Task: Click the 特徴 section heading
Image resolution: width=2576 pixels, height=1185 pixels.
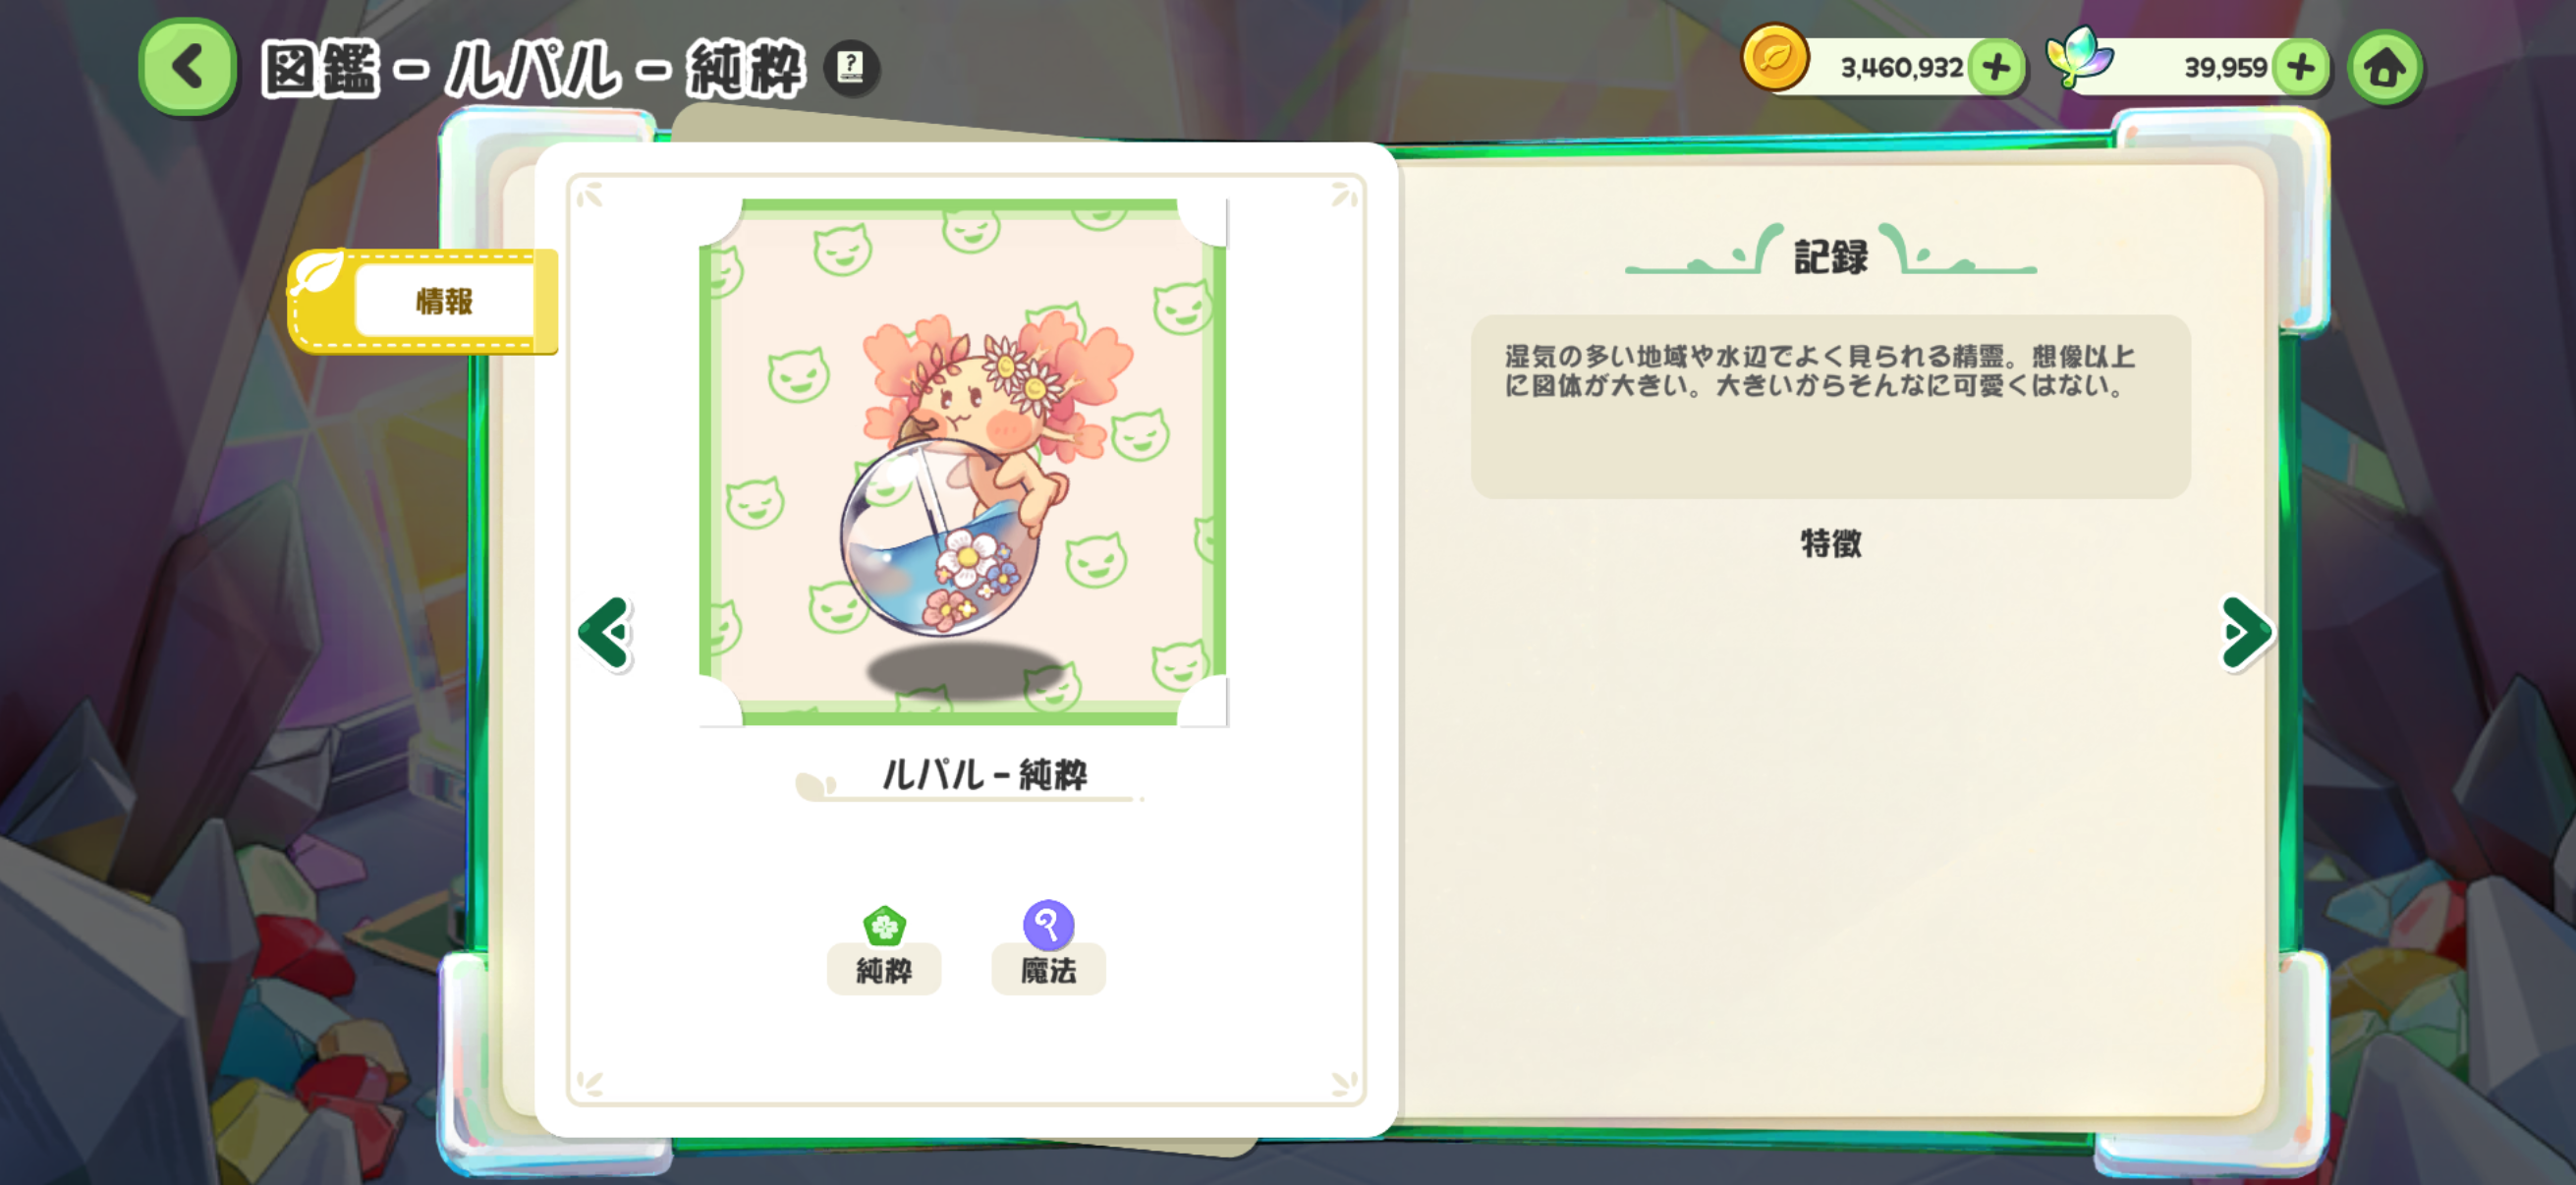Action: (1830, 543)
